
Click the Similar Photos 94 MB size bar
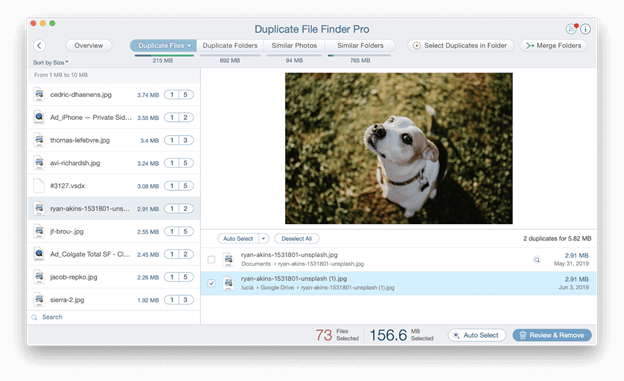294,55
